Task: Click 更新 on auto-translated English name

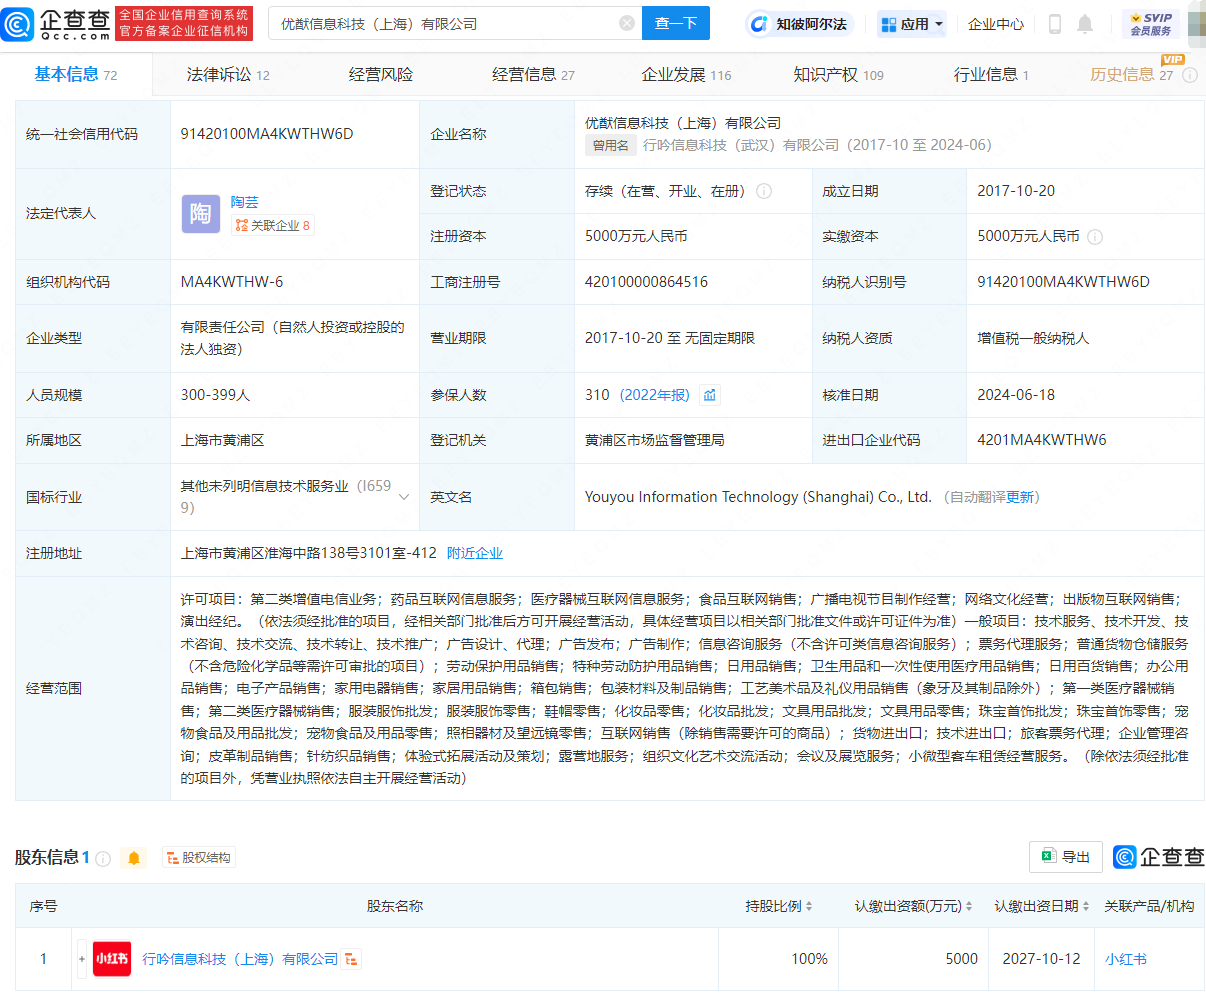Action: (1020, 497)
